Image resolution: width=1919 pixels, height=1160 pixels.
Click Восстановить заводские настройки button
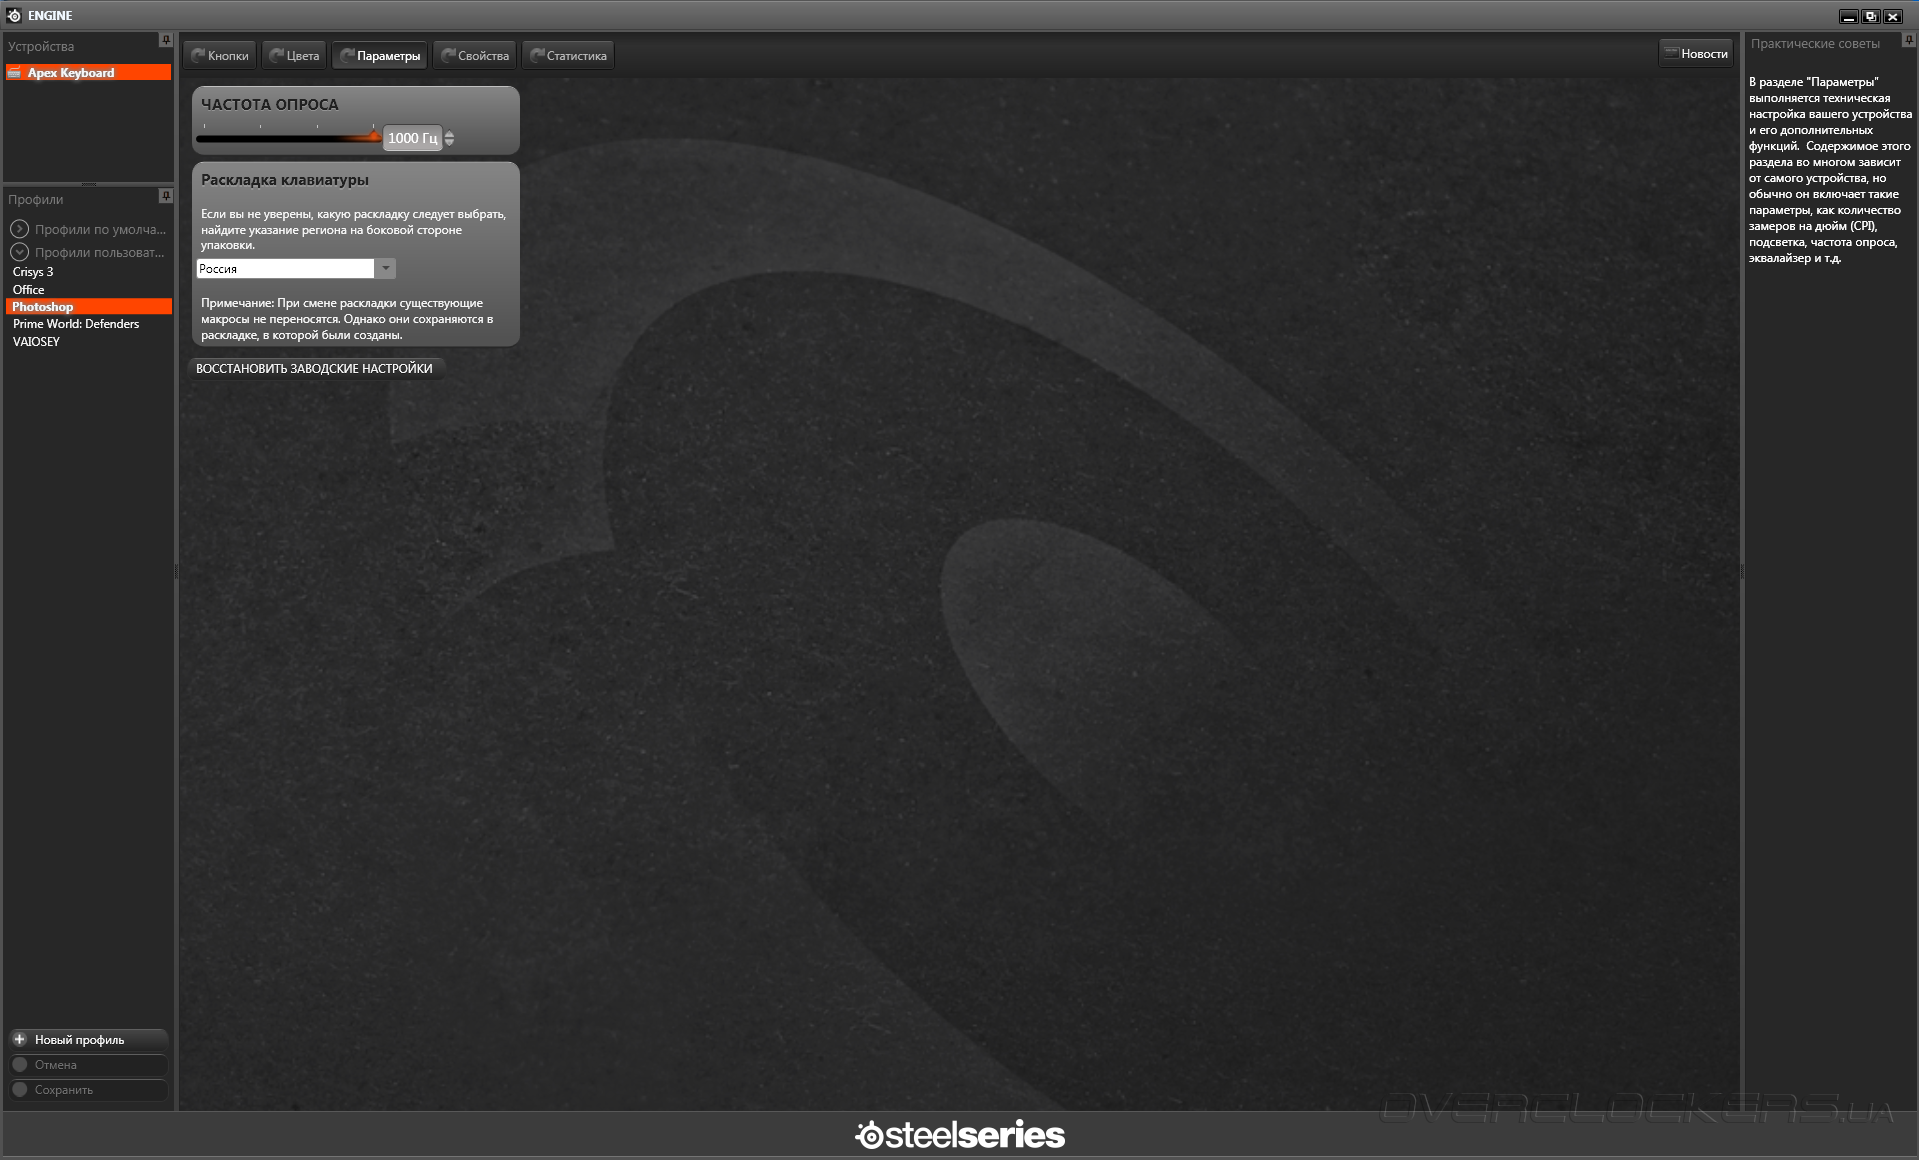tap(315, 369)
